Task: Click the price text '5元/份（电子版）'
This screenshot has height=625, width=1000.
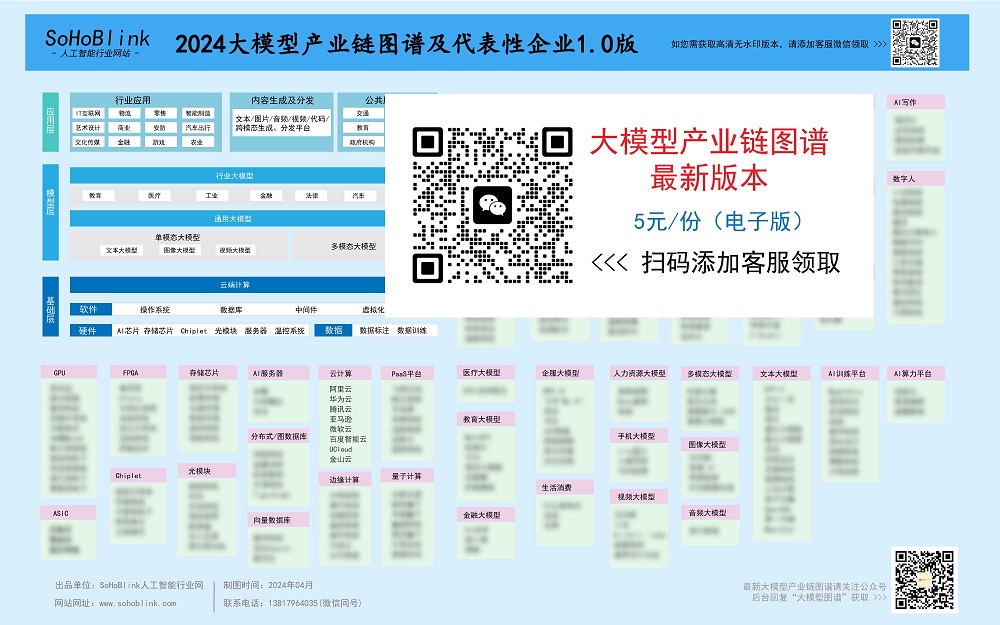Action: point(719,221)
